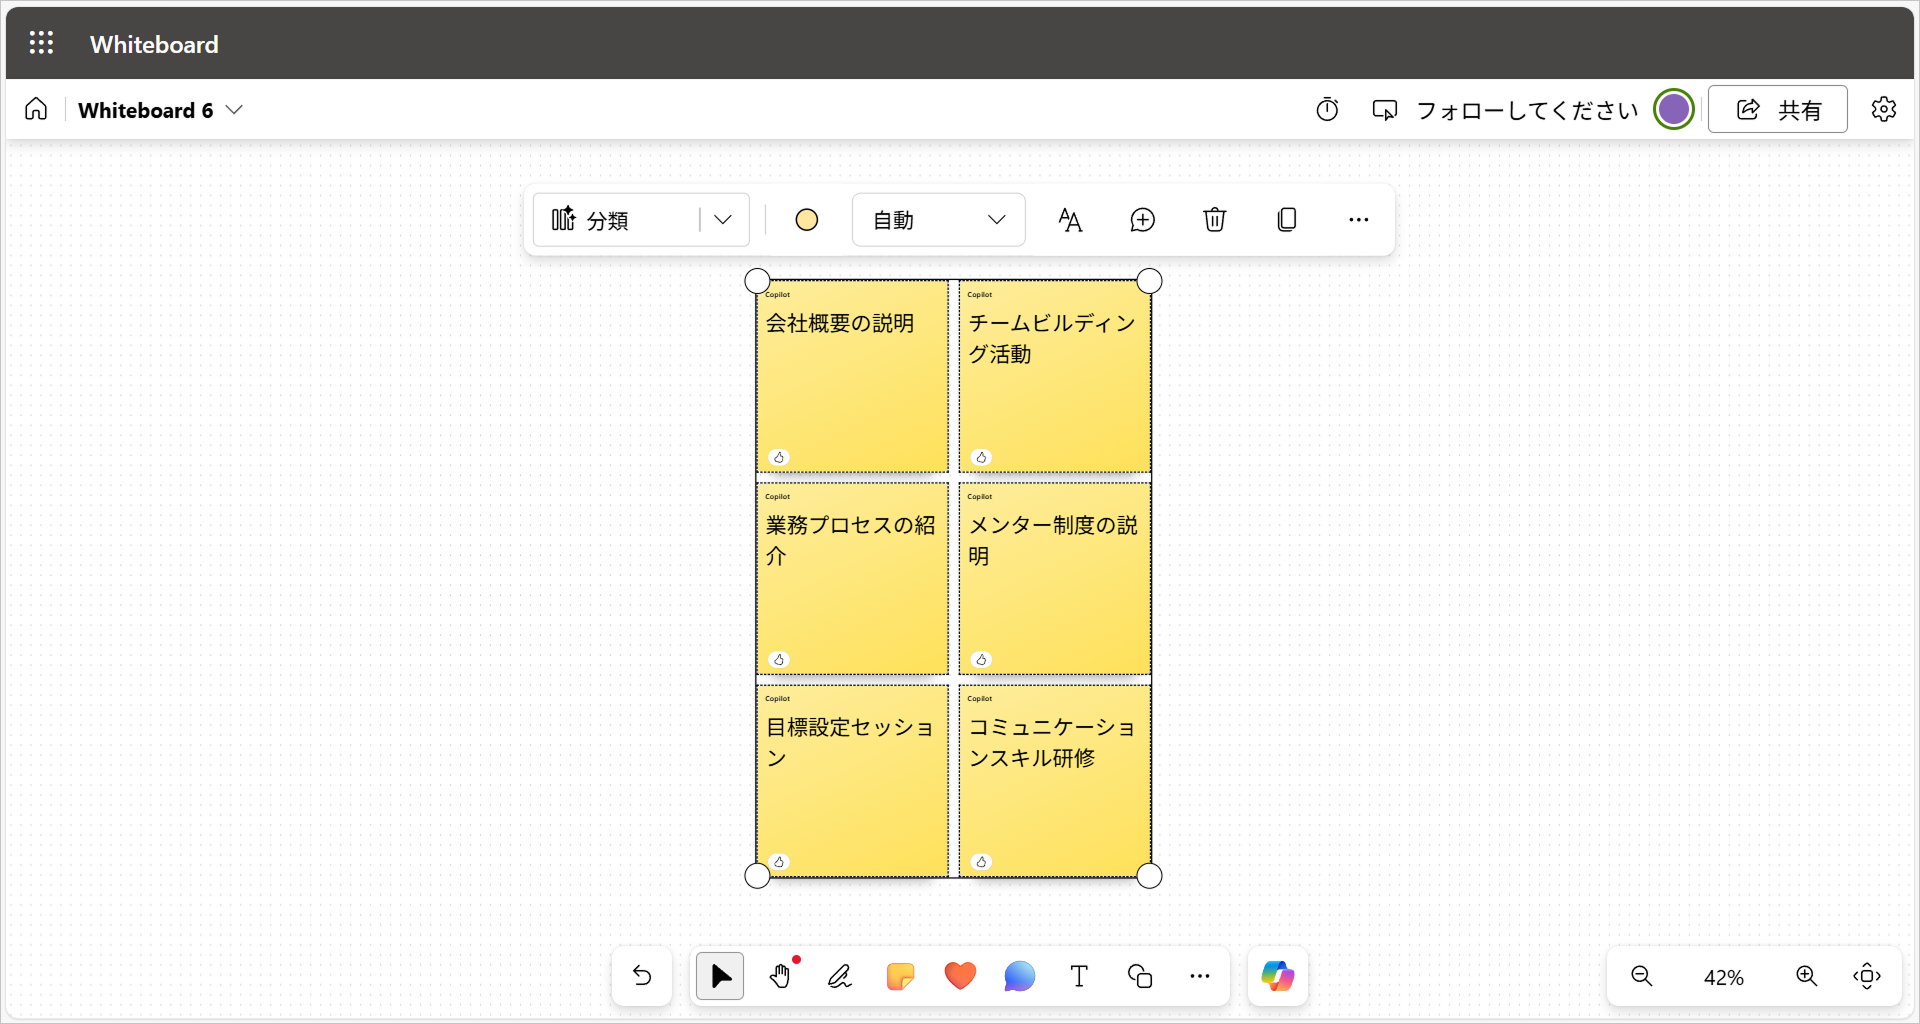Click the フォローしてください button
The width and height of the screenshot is (1920, 1024).
[1505, 110]
